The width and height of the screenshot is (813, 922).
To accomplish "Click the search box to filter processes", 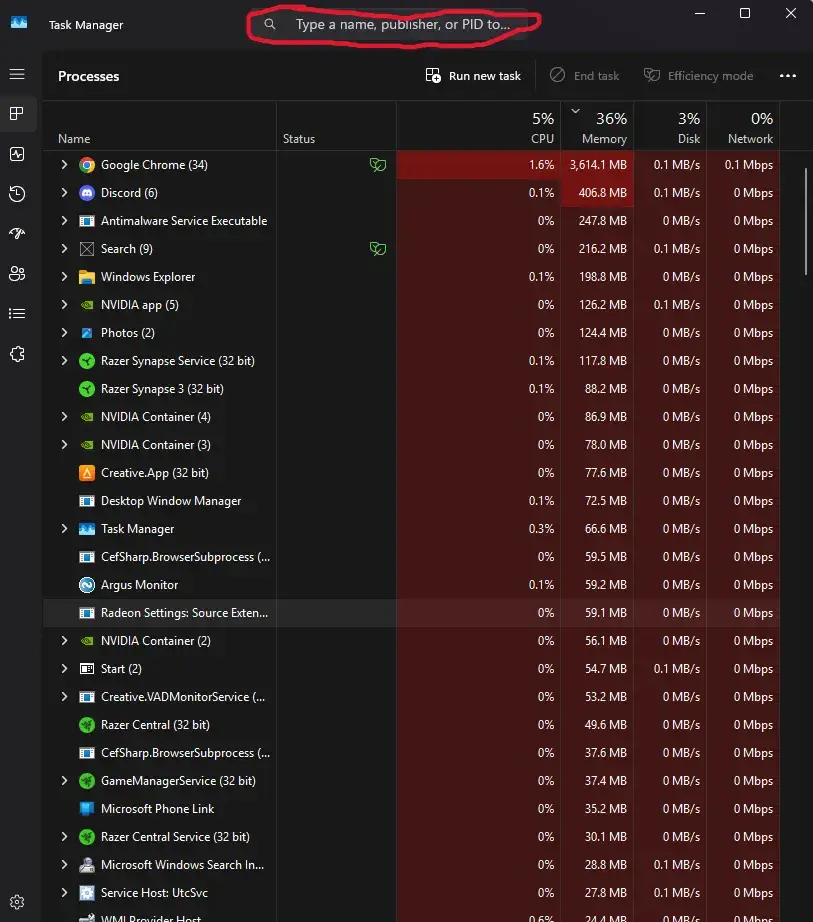I will (402, 24).
